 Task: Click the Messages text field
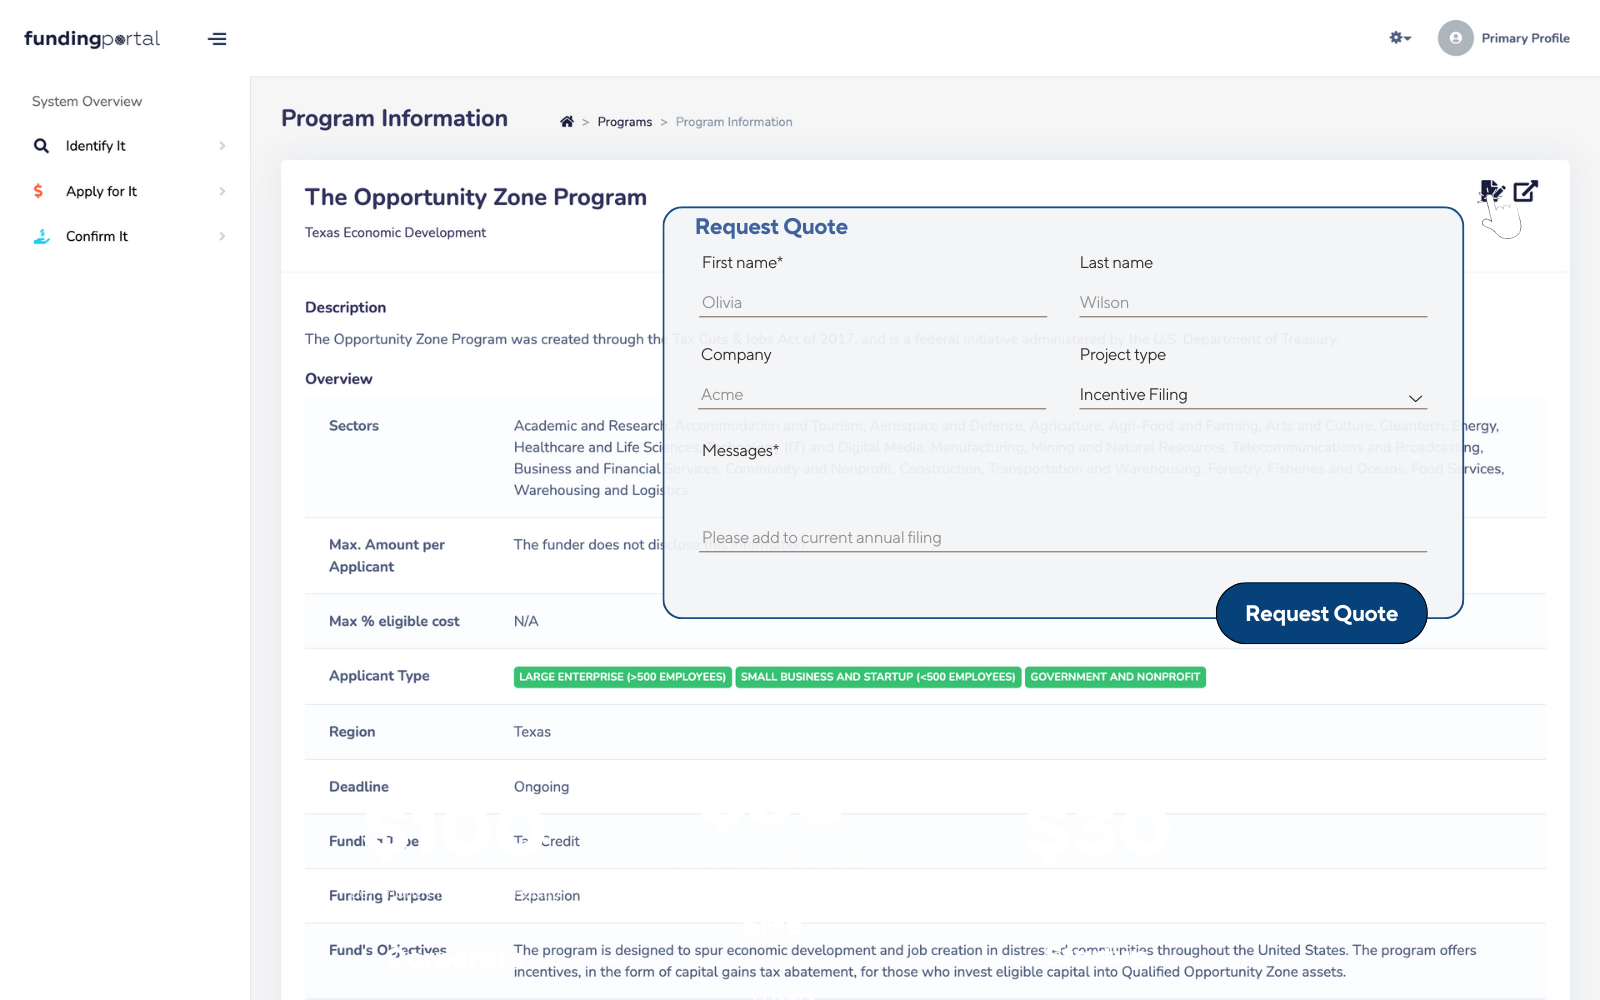pyautogui.click(x=1063, y=537)
